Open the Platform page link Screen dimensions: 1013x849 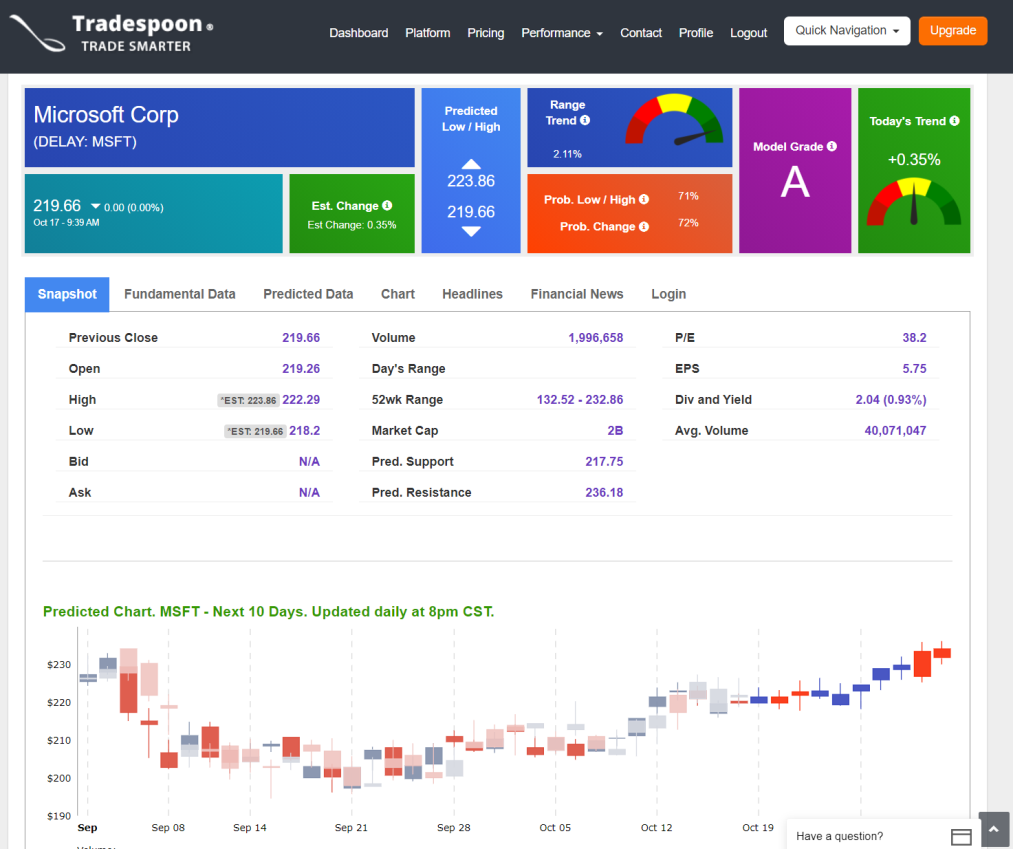pos(428,33)
